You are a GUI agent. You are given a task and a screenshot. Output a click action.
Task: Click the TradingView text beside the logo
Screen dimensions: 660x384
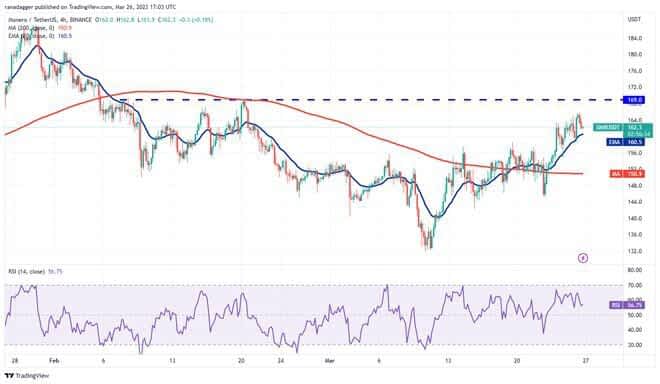click(x=32, y=376)
